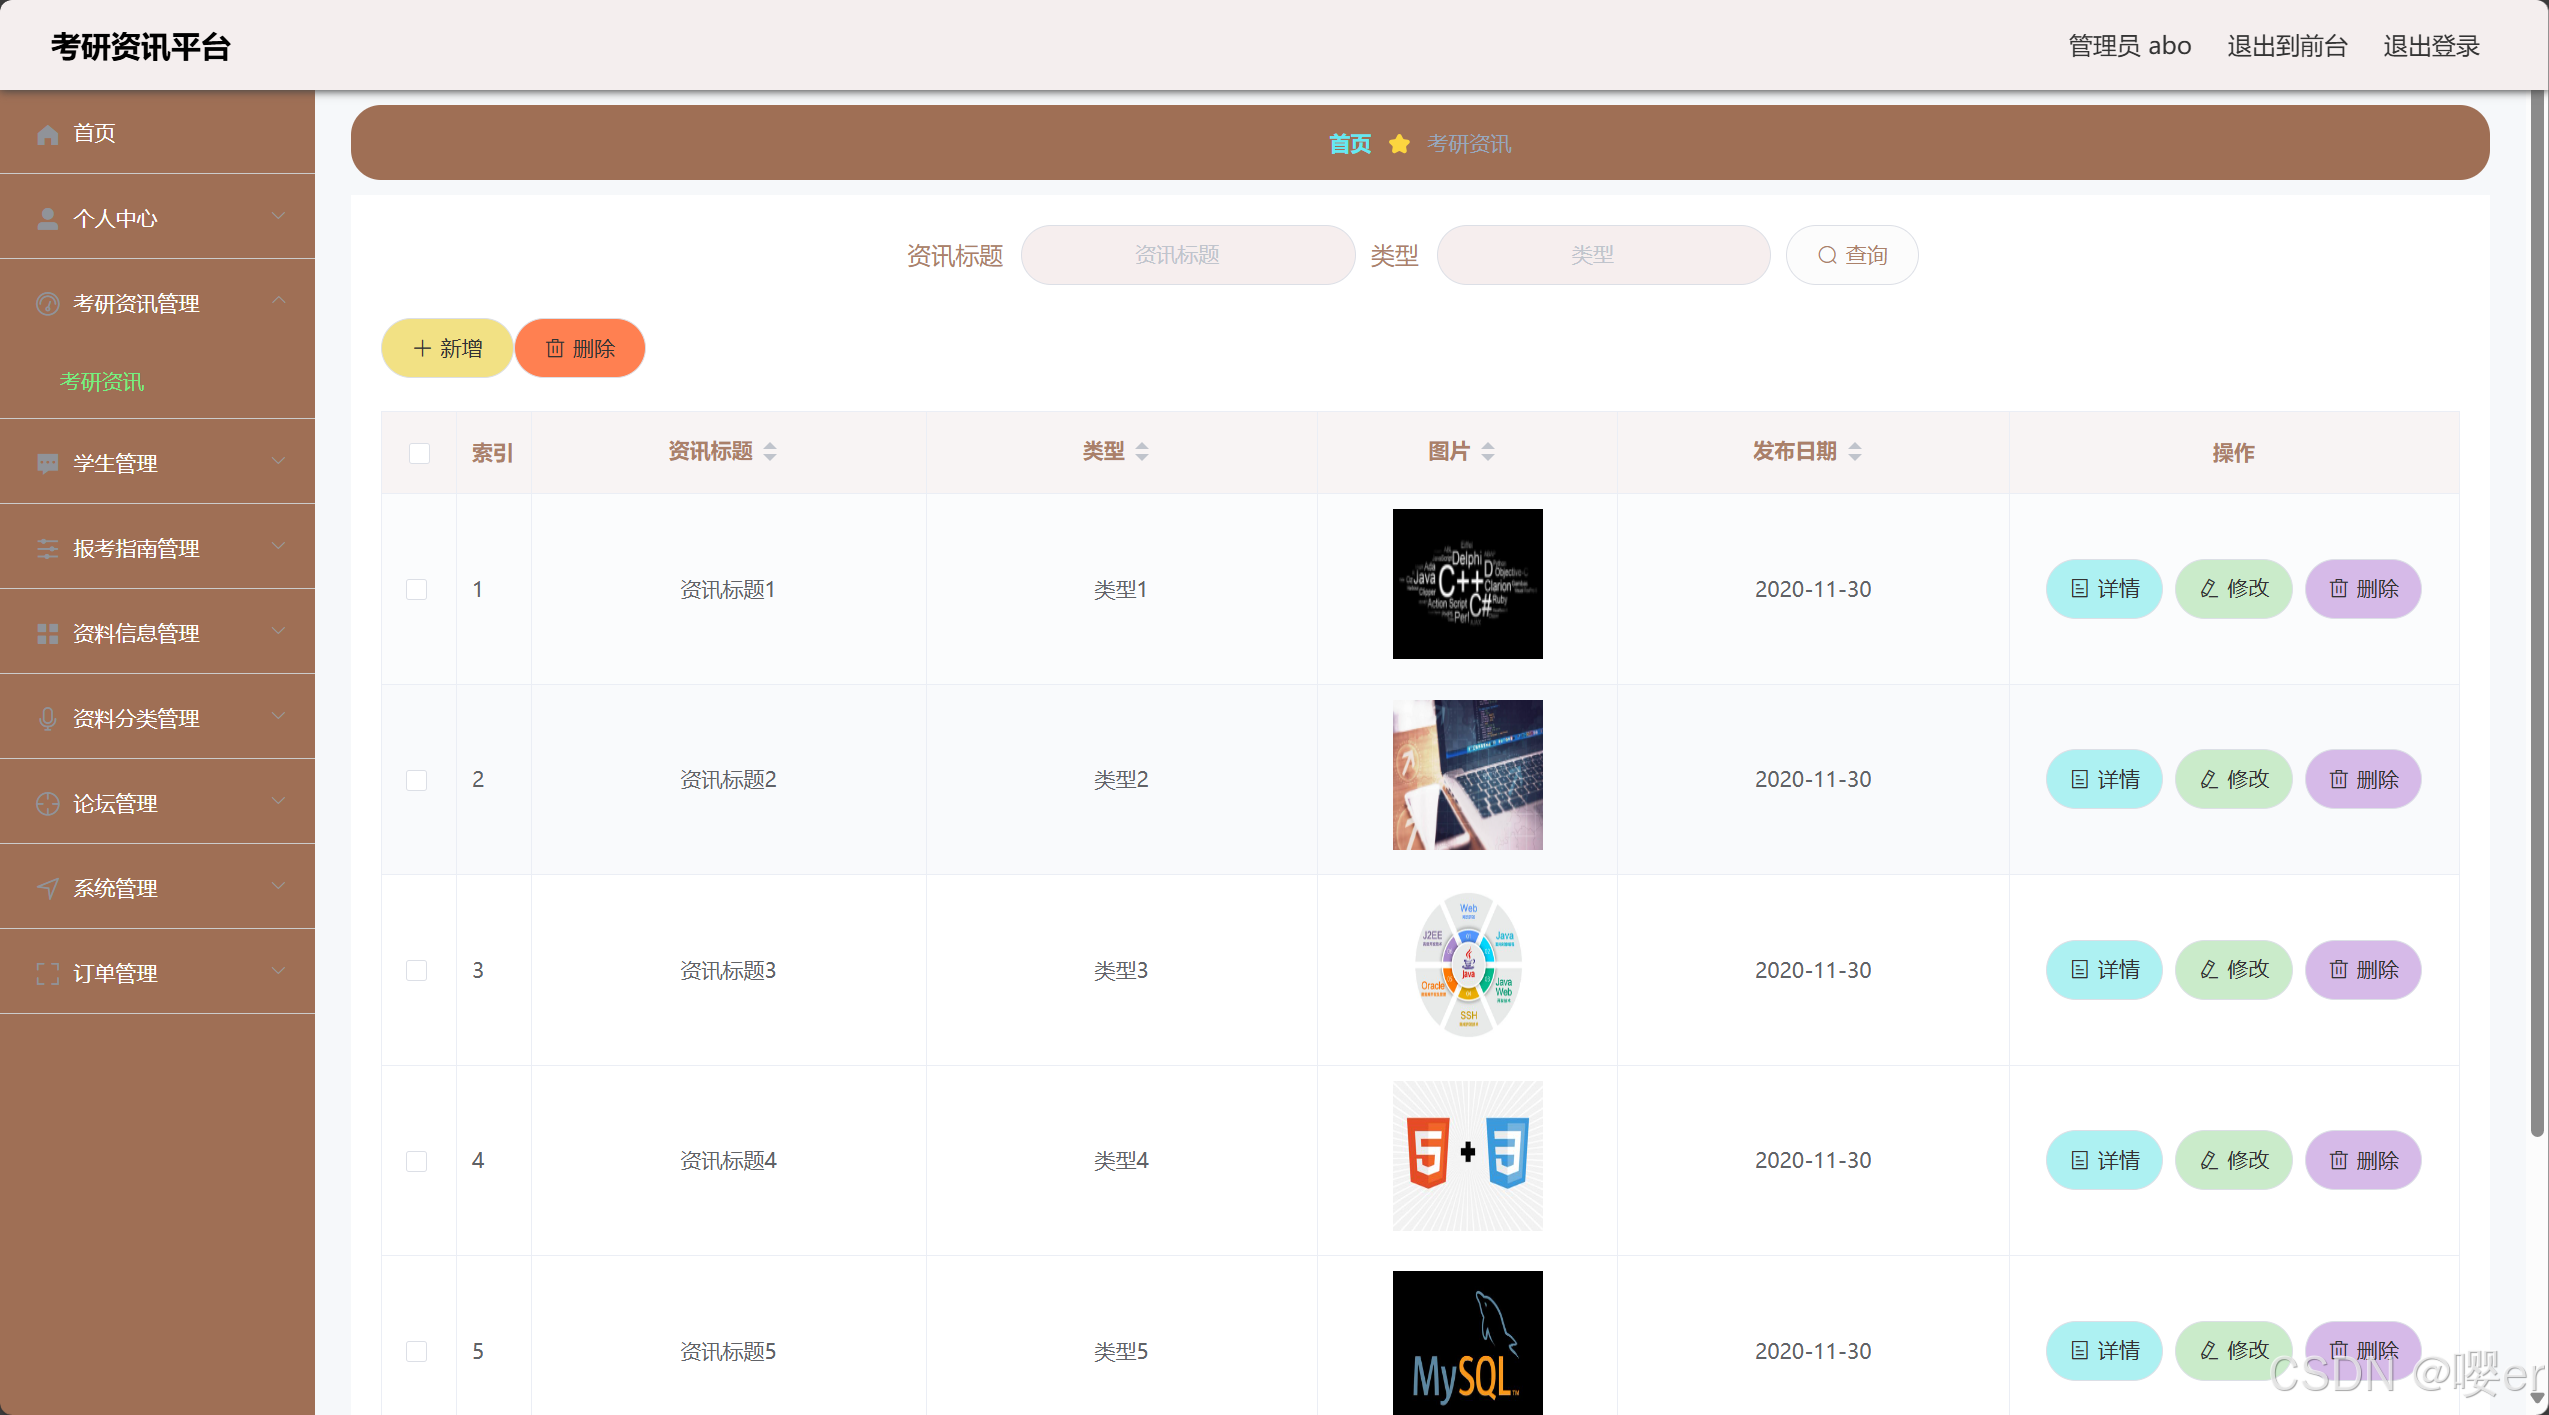Select the 考研资讯 submenu item

(x=102, y=382)
